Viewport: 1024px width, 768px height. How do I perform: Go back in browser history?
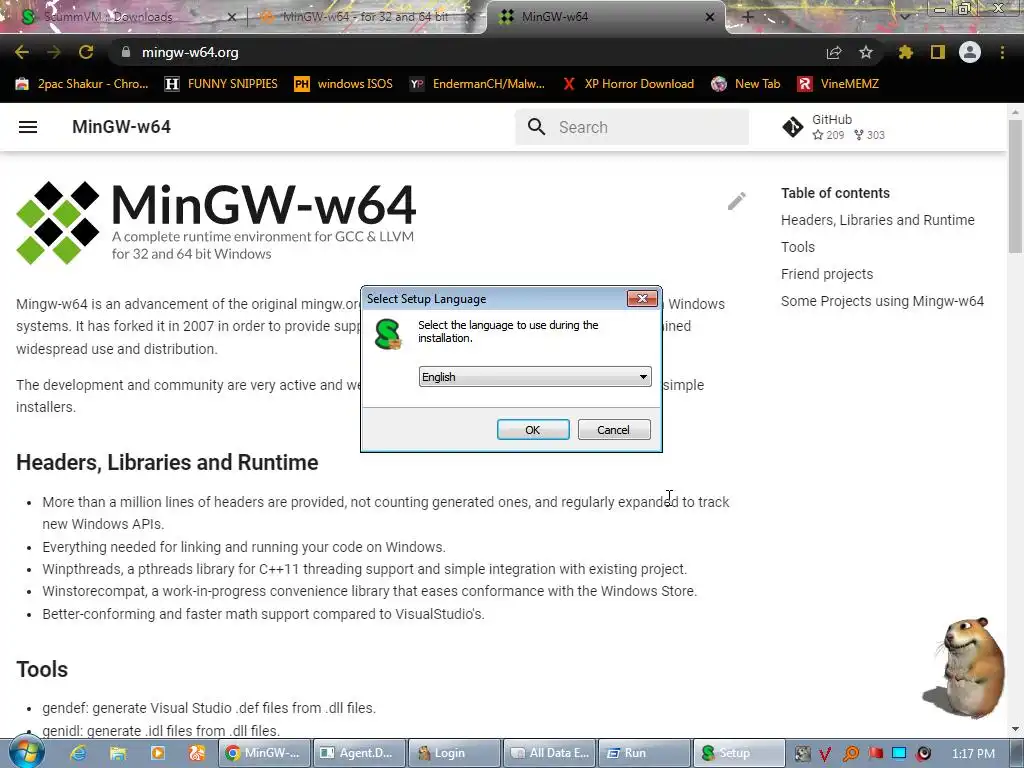coord(22,52)
